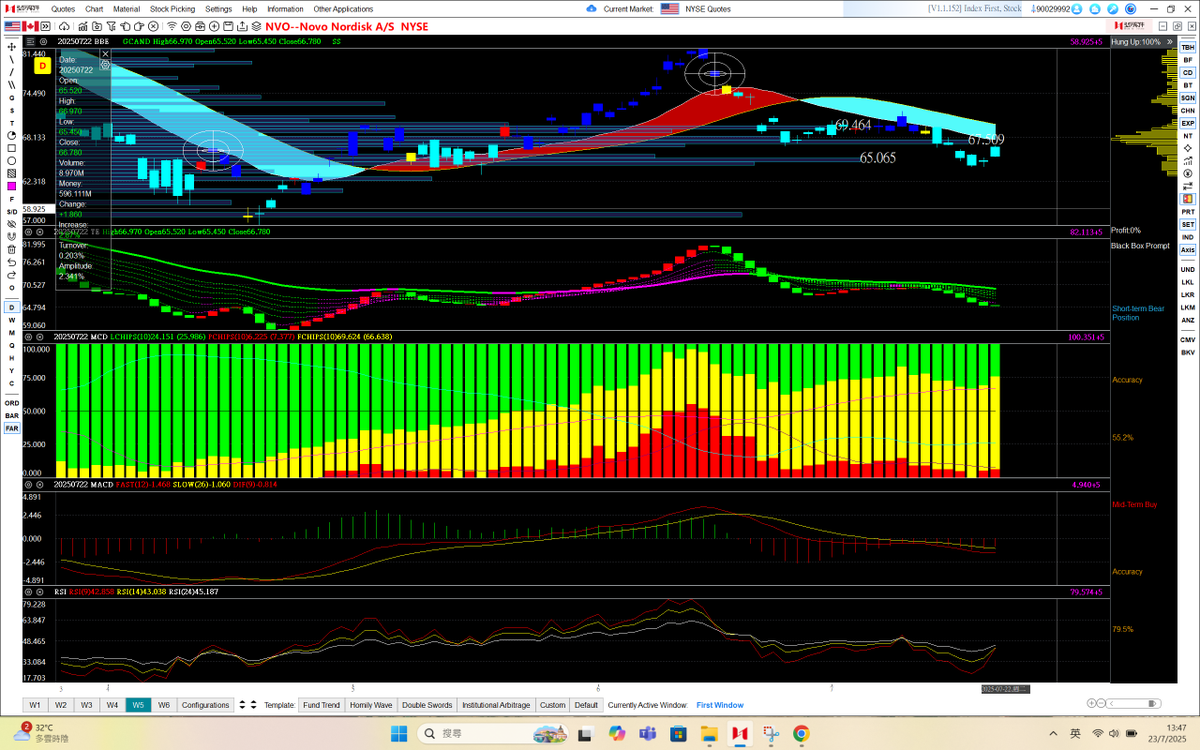Select the ORD chart mode
This screenshot has height=750, width=1200.
pos(11,402)
